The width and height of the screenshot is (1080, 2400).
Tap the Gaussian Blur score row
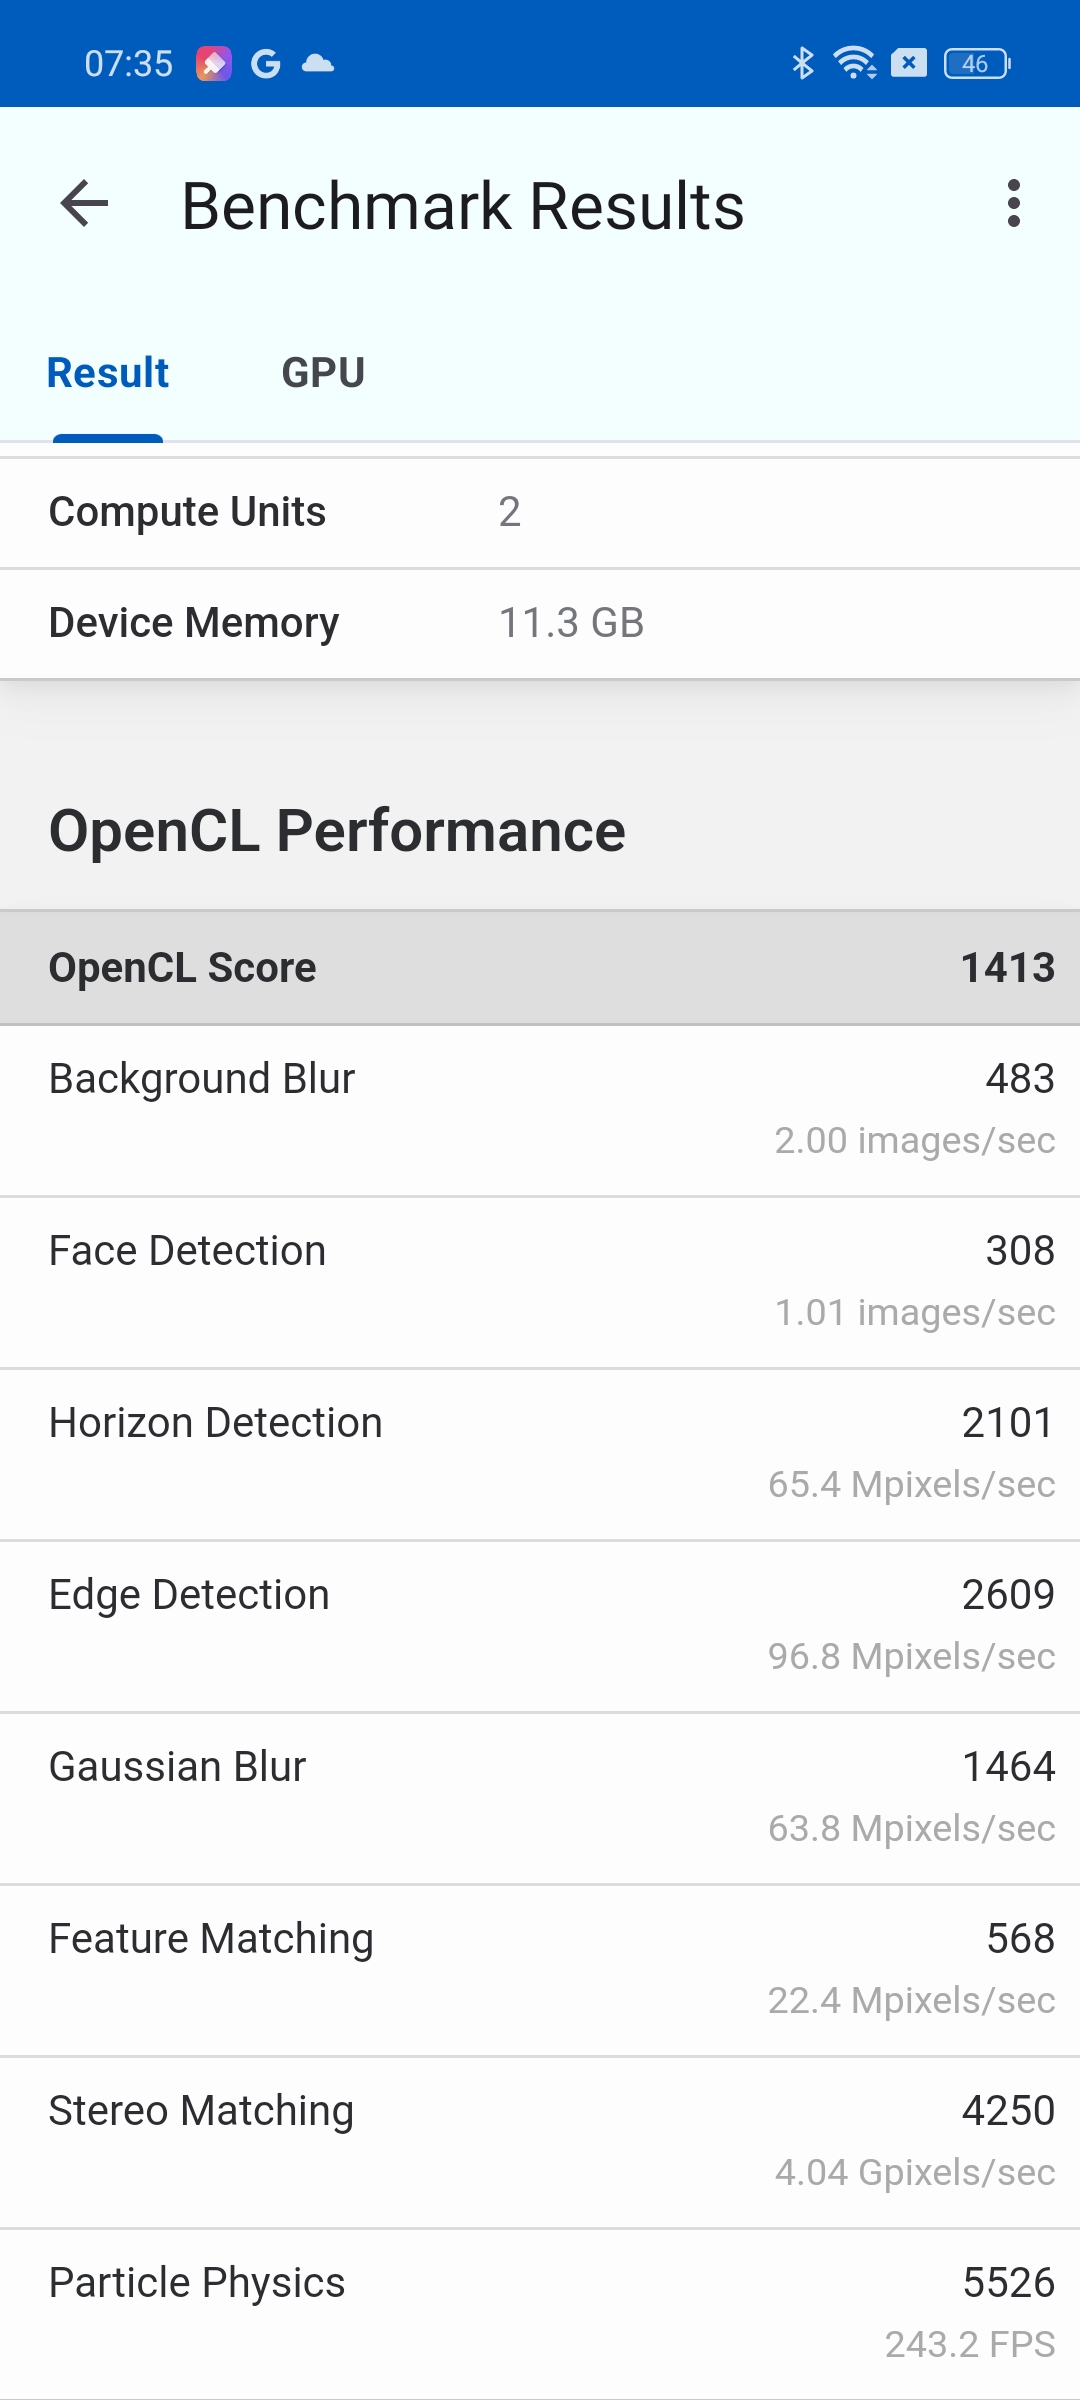click(x=540, y=1799)
